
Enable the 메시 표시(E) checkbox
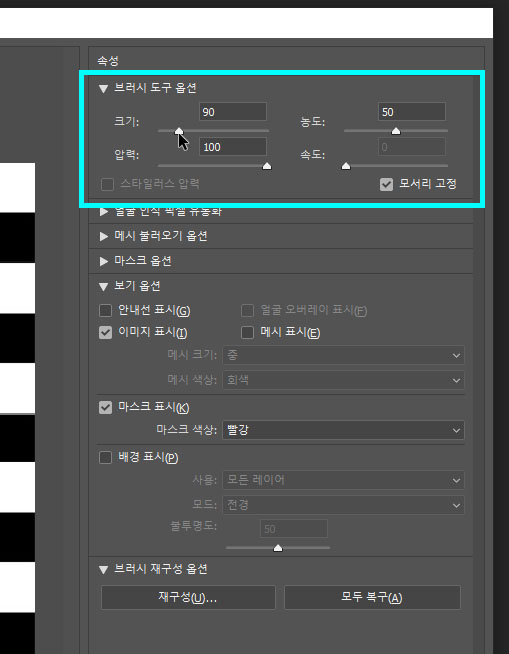(x=247, y=332)
